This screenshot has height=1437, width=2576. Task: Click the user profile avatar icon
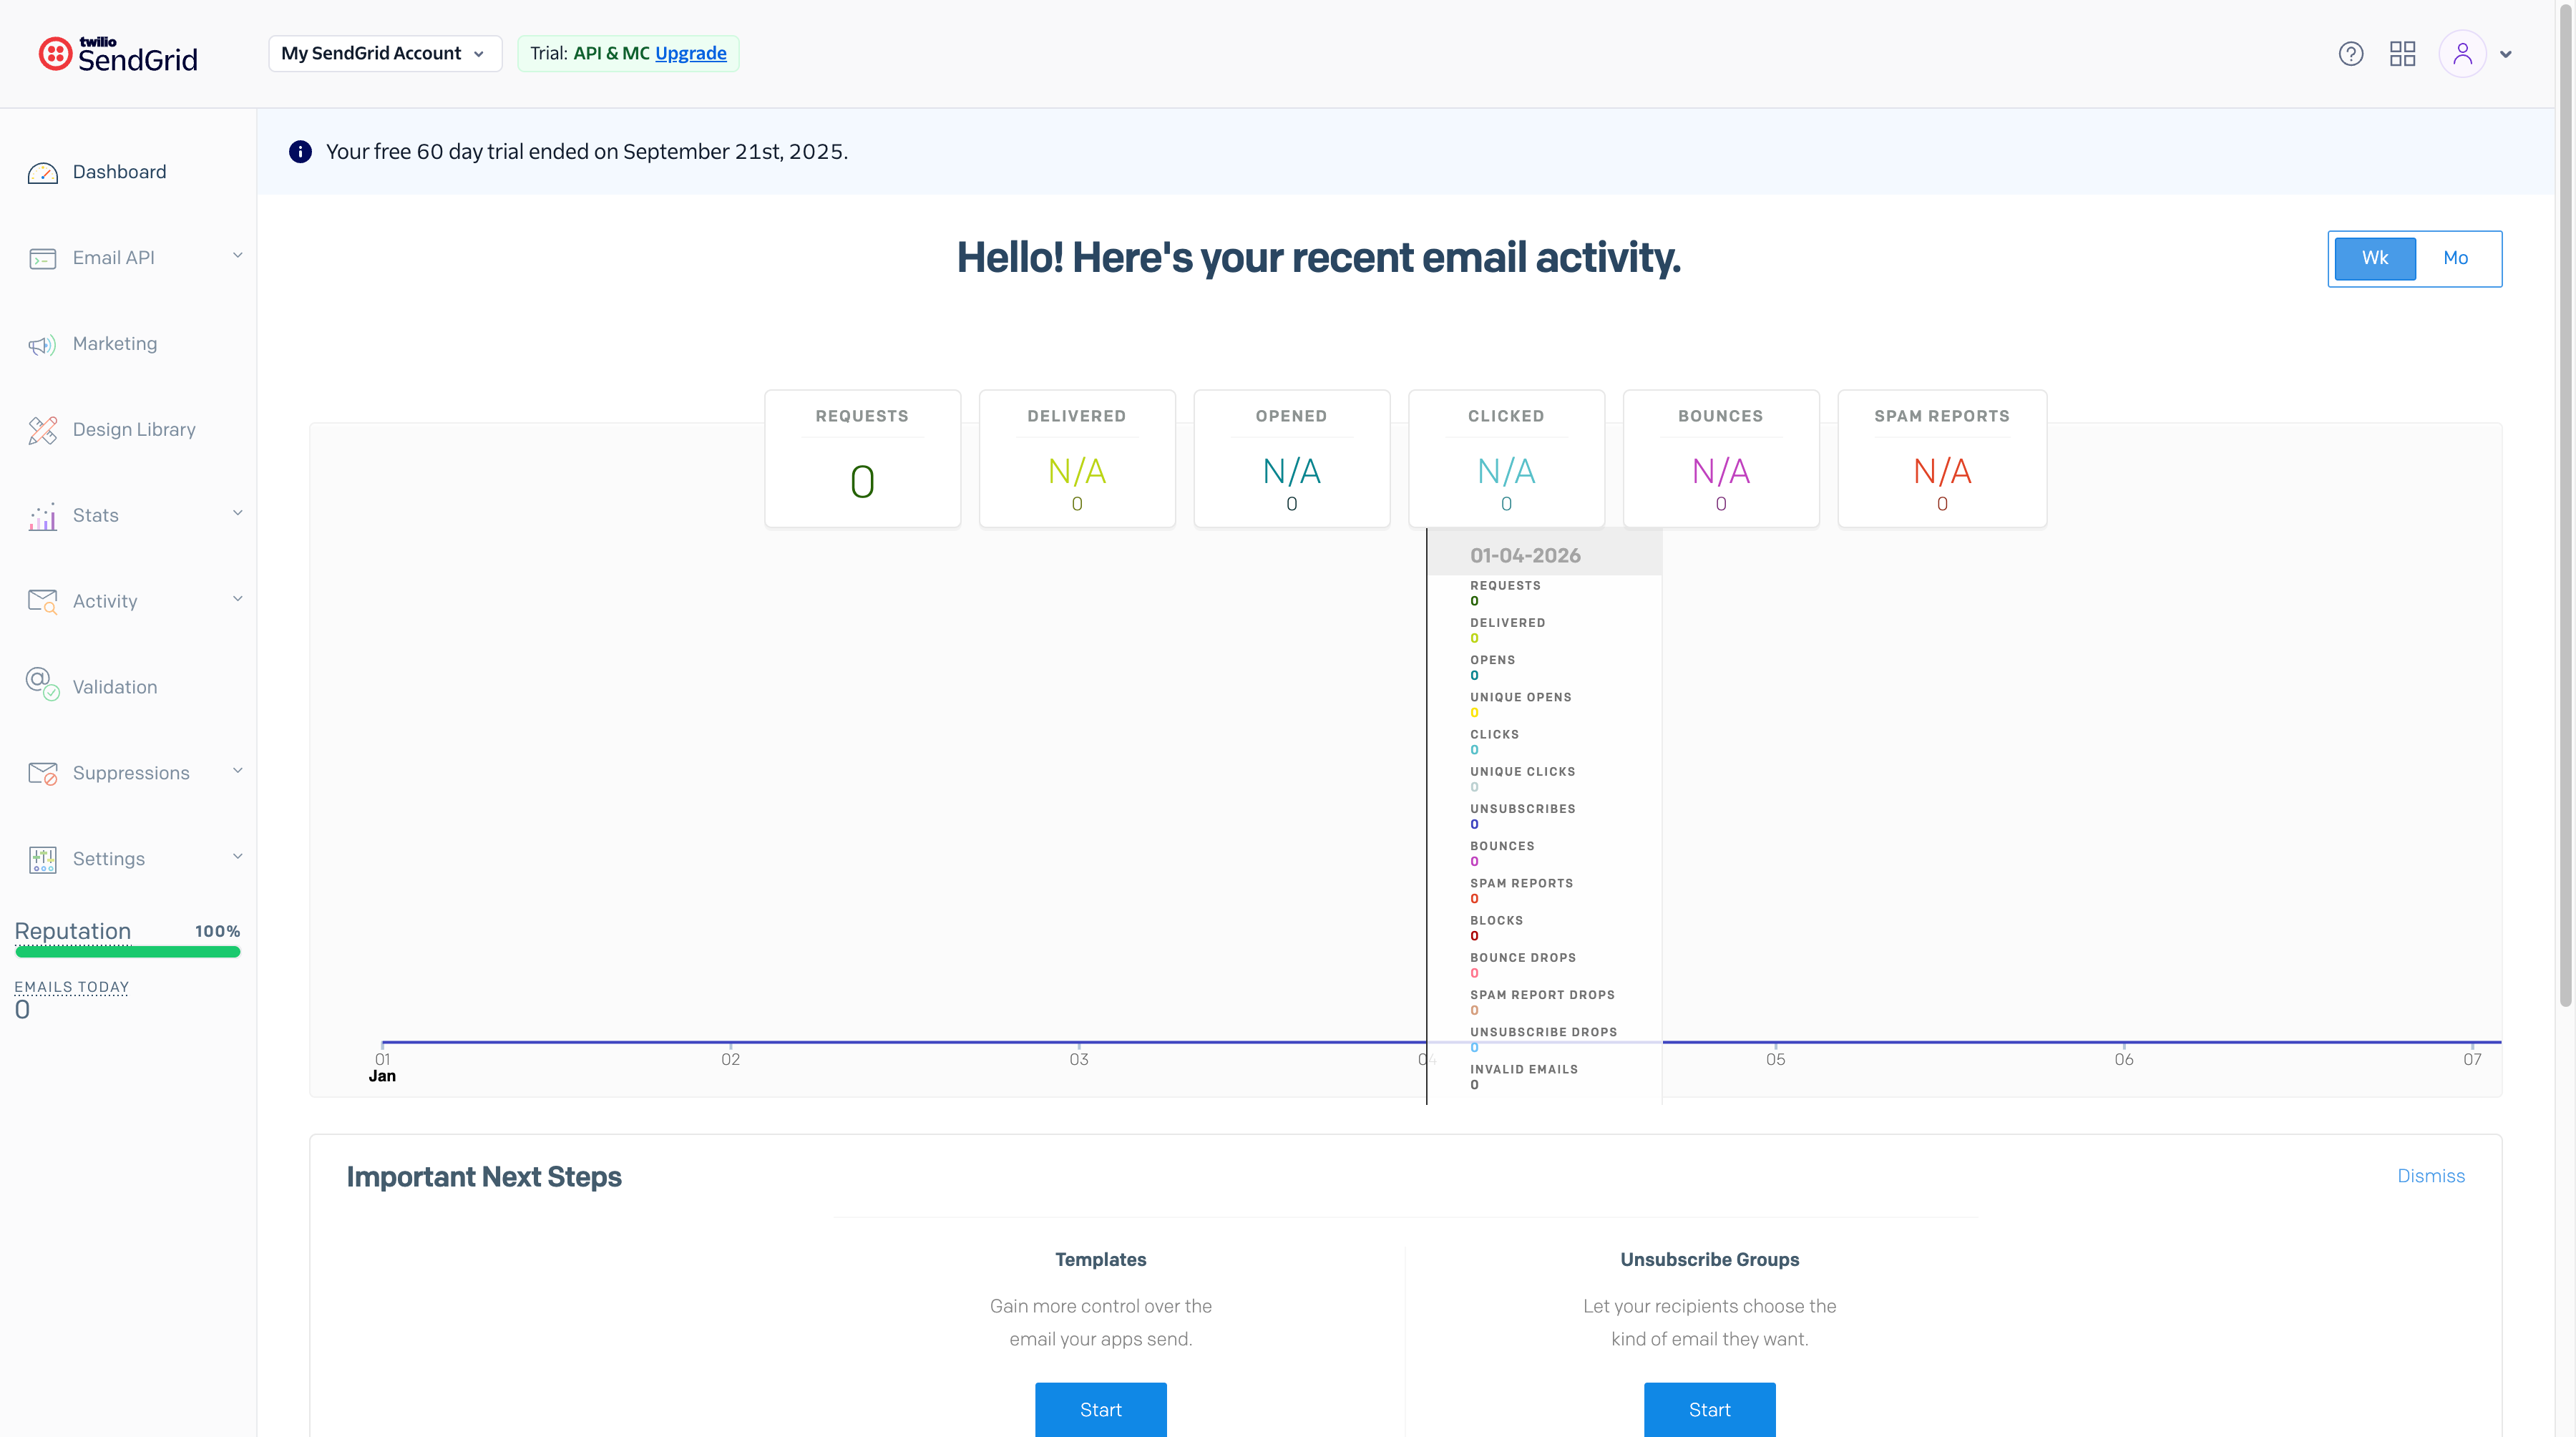tap(2462, 54)
